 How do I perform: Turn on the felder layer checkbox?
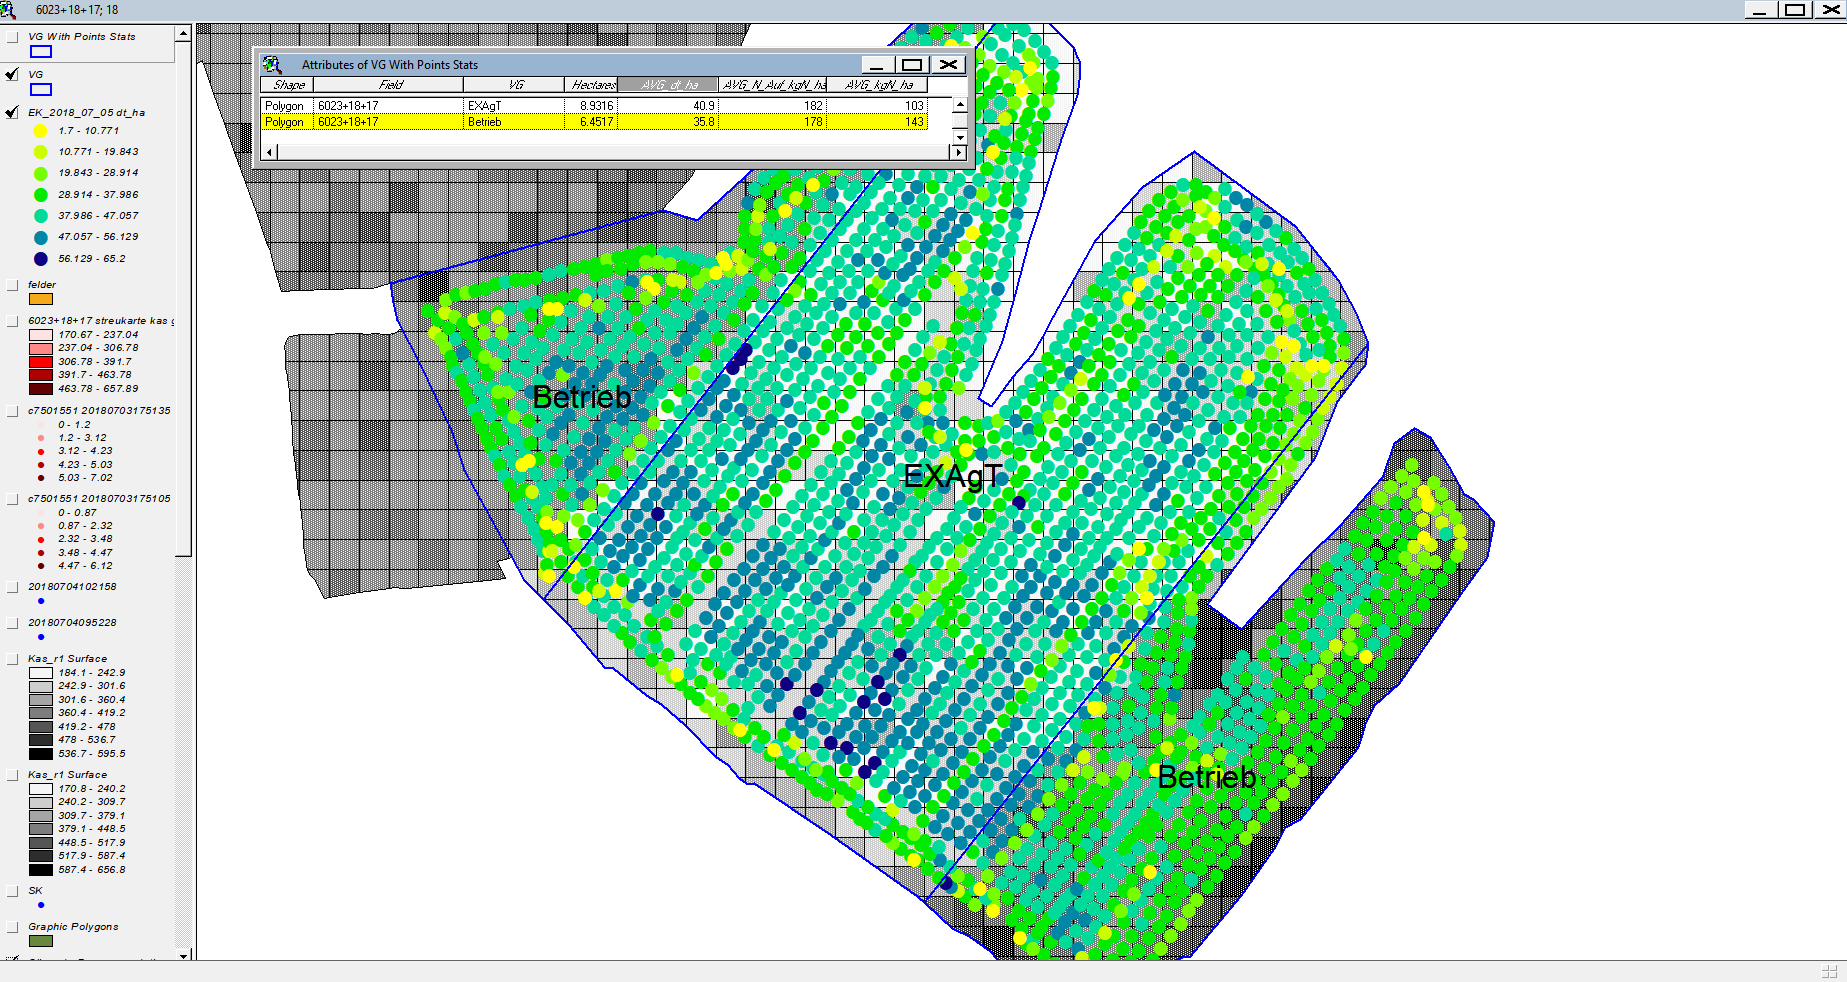(12, 285)
